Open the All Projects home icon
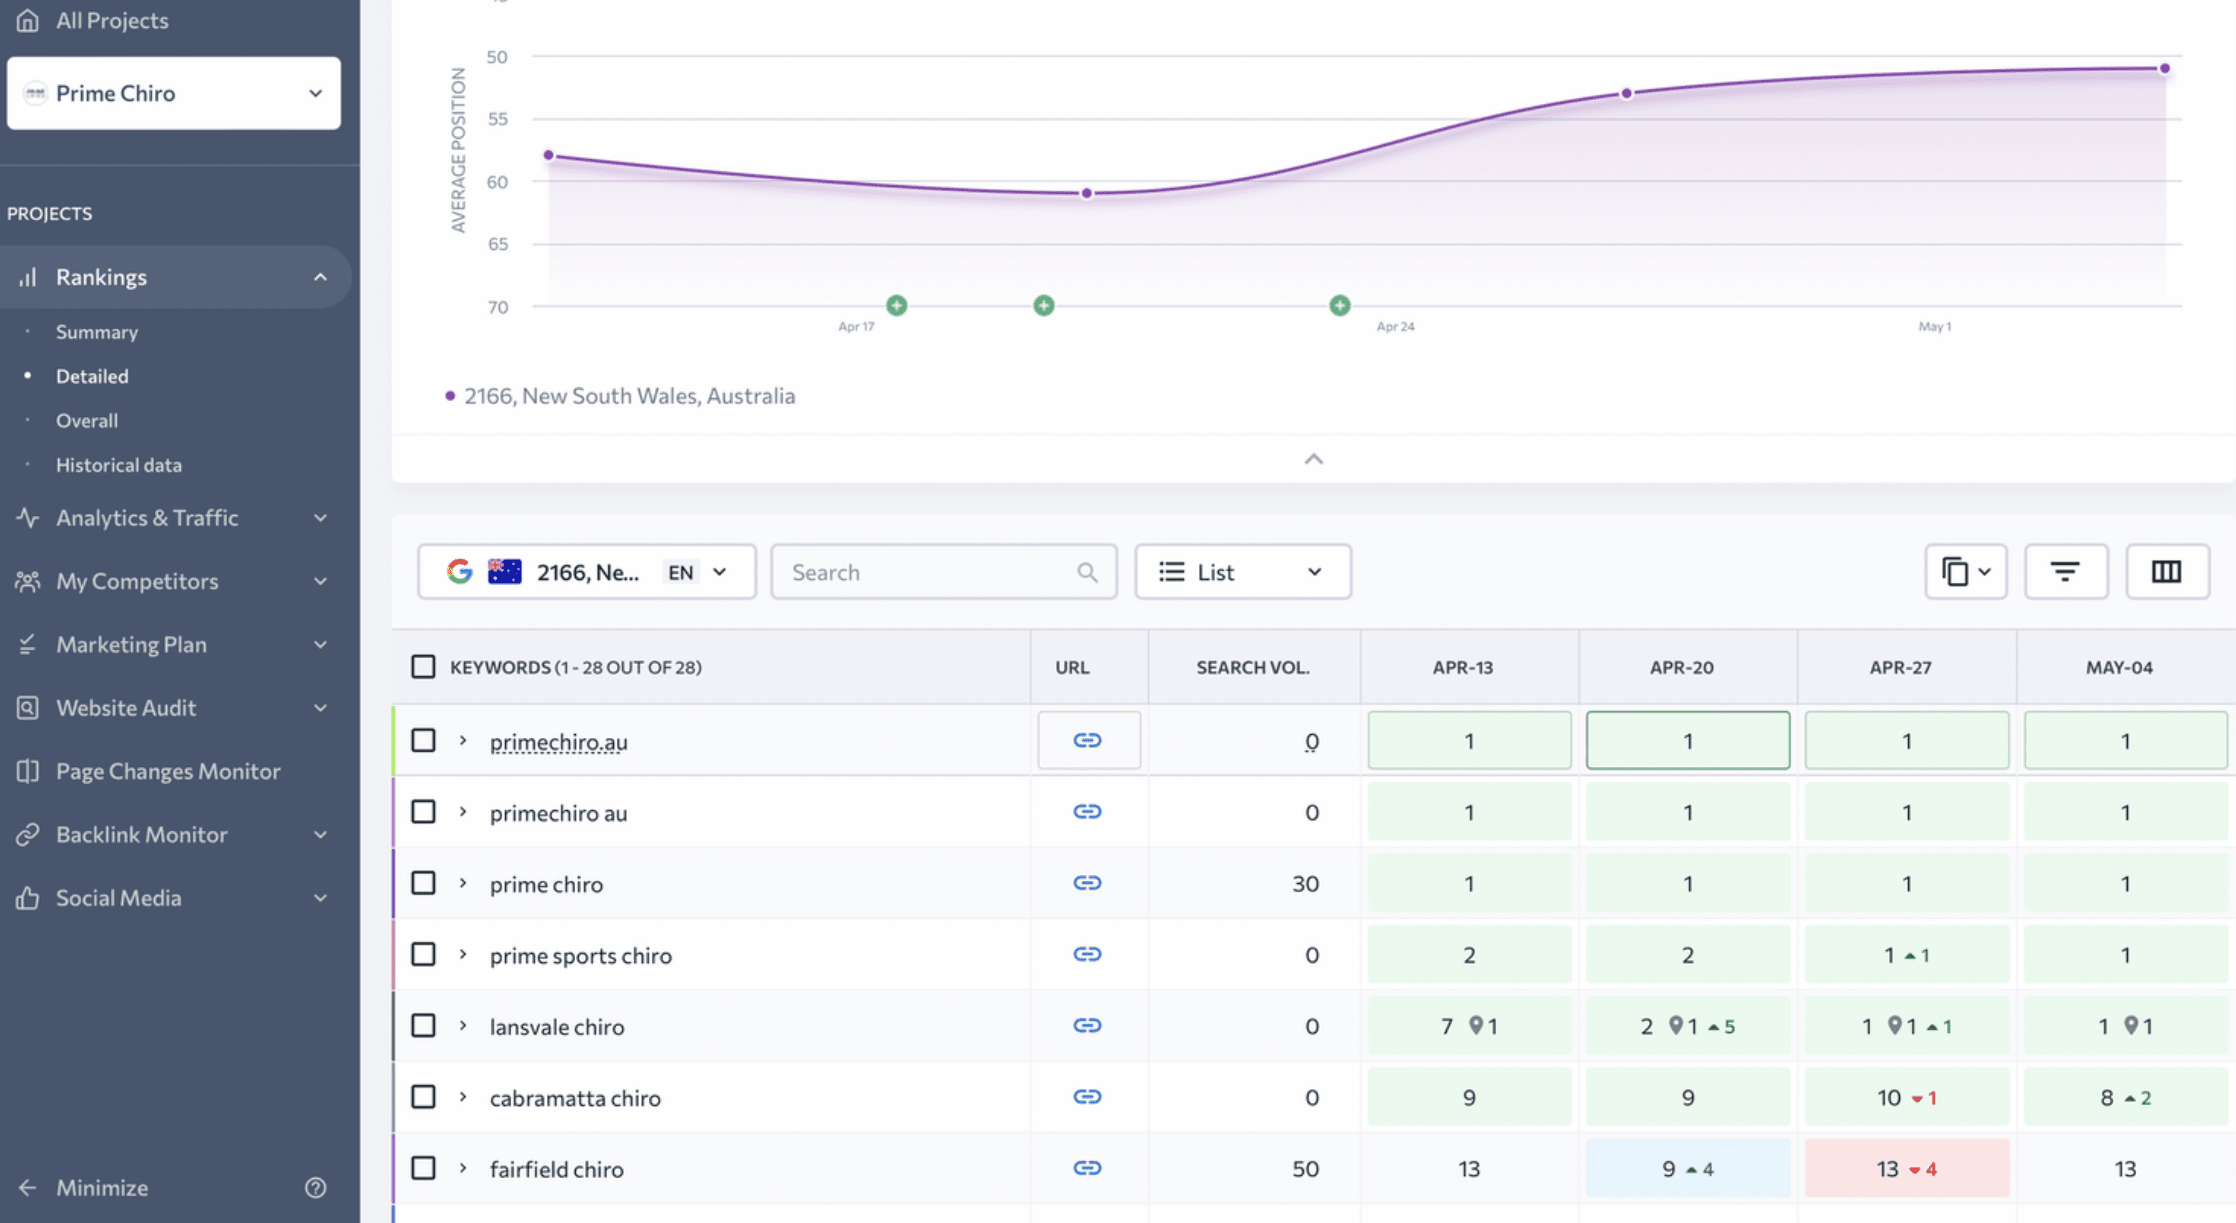The width and height of the screenshot is (2236, 1223). point(28,20)
